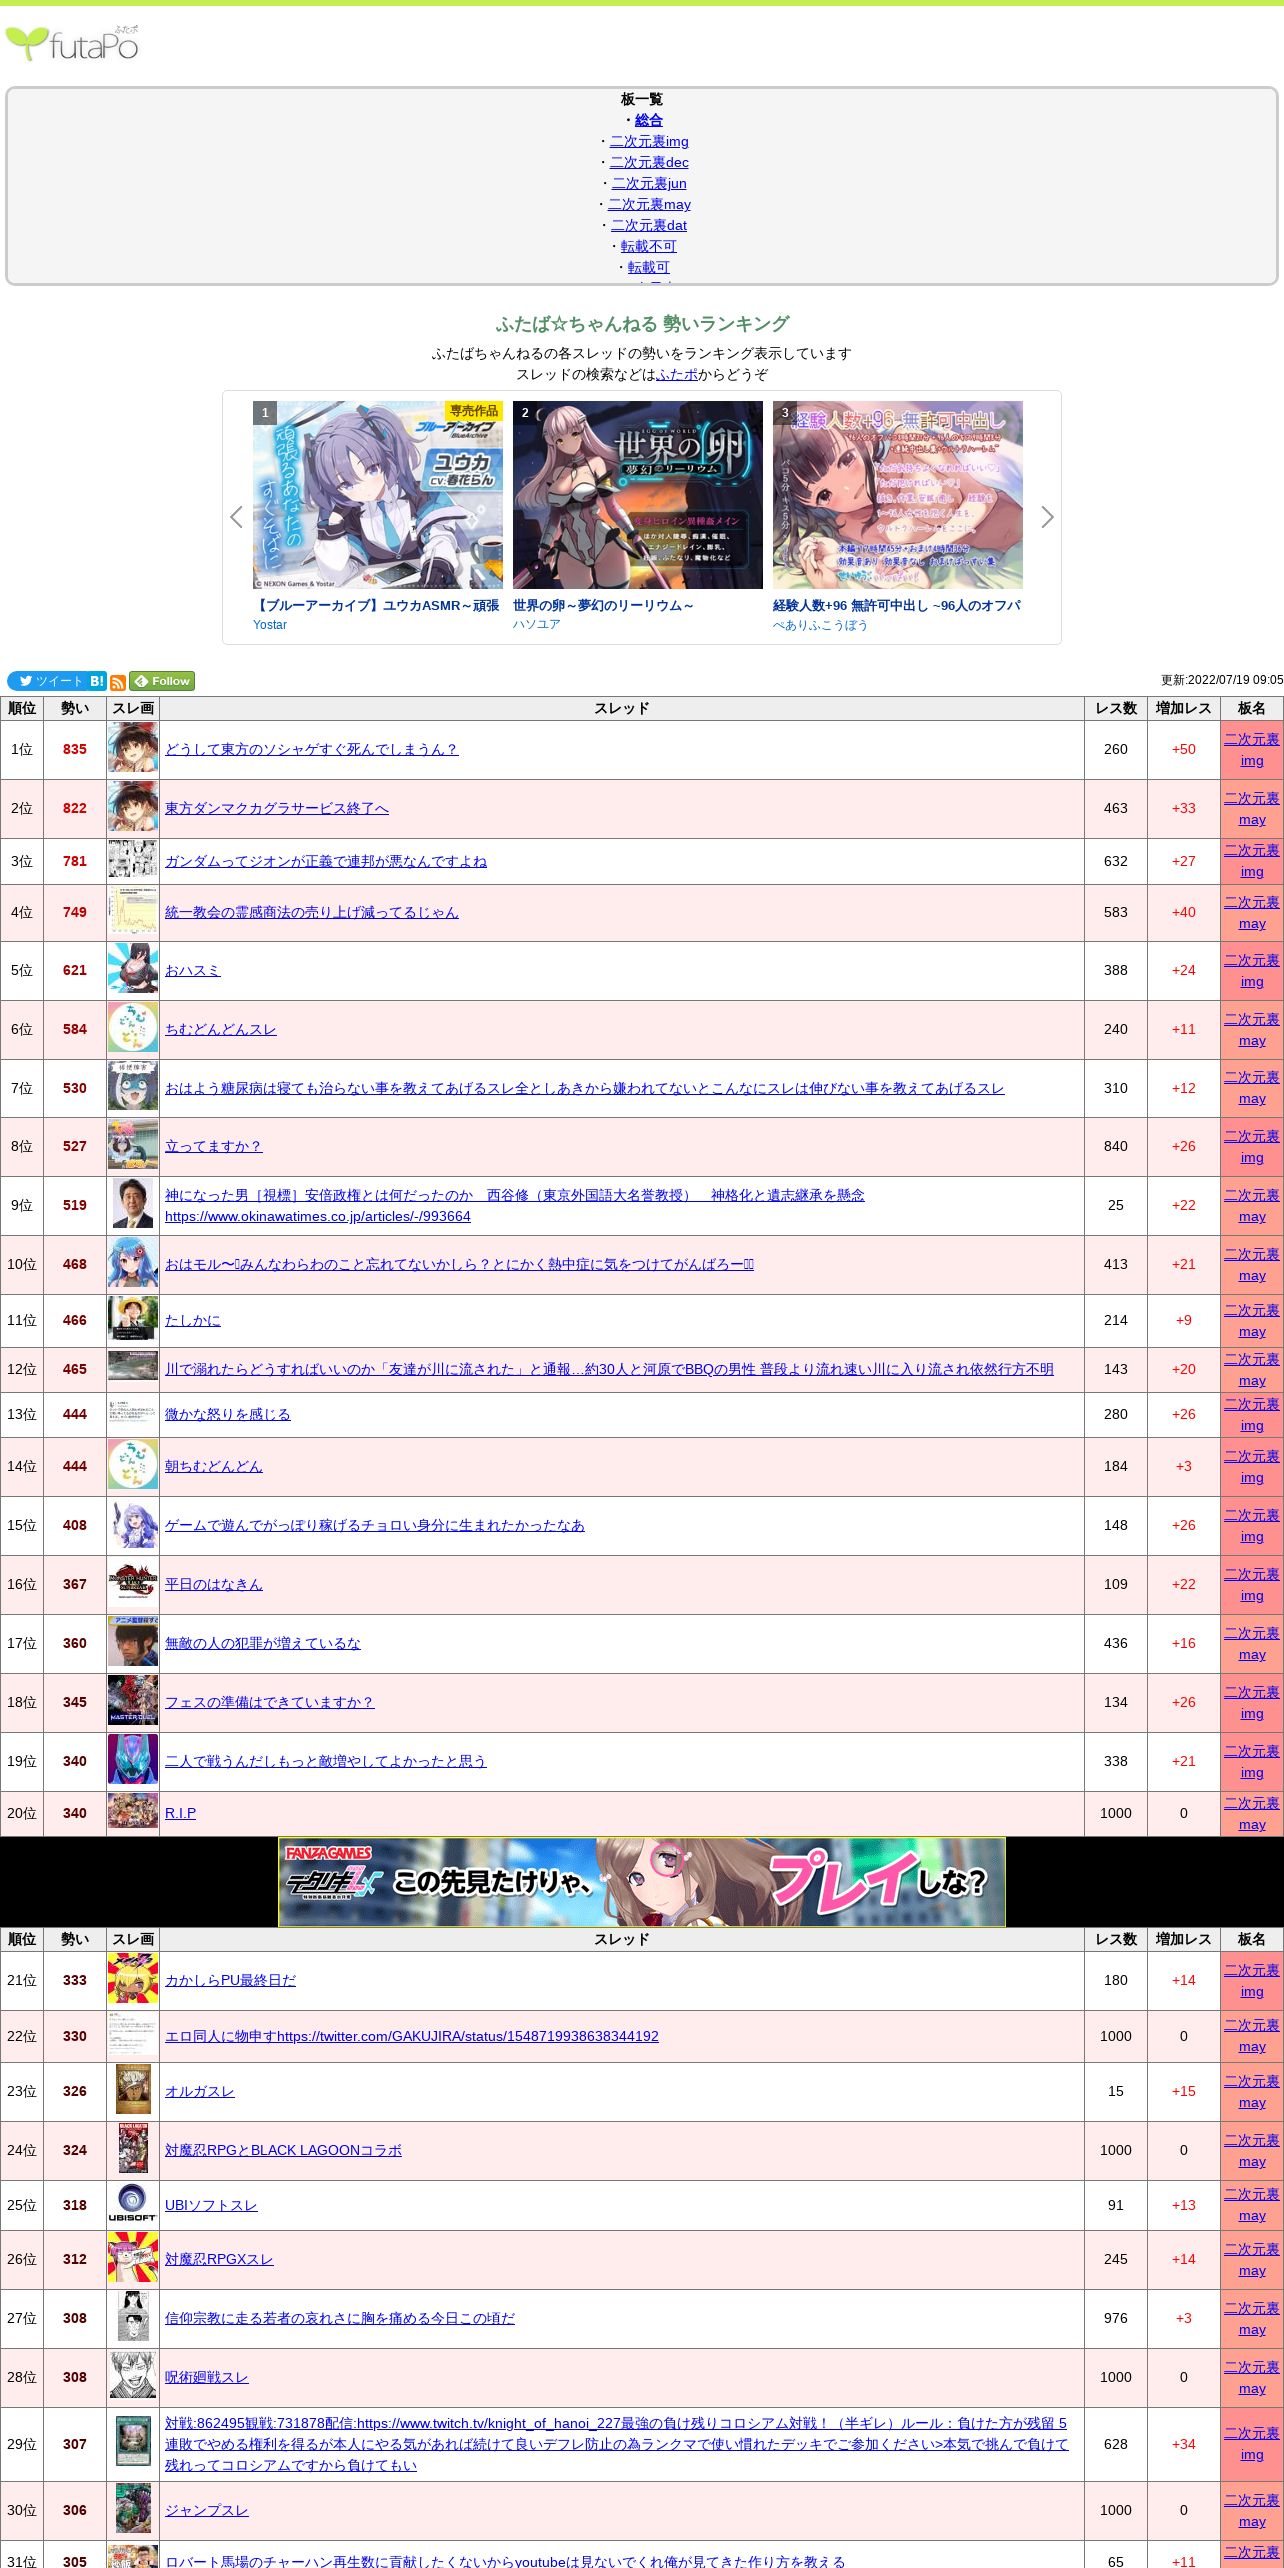Click the Hatena B! bookmark icon

[x=97, y=681]
